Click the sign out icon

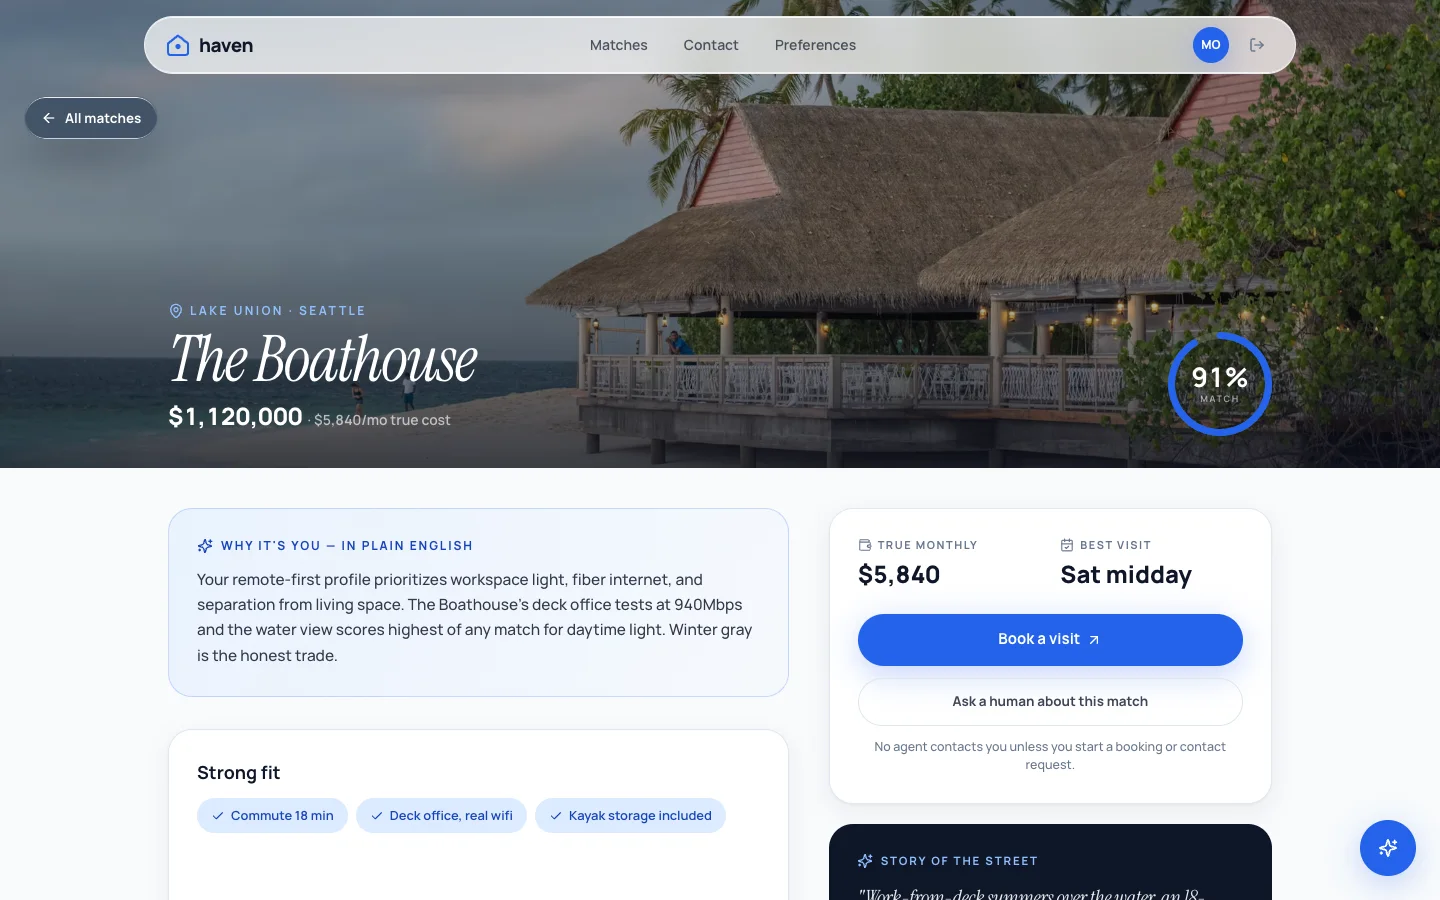tap(1257, 45)
